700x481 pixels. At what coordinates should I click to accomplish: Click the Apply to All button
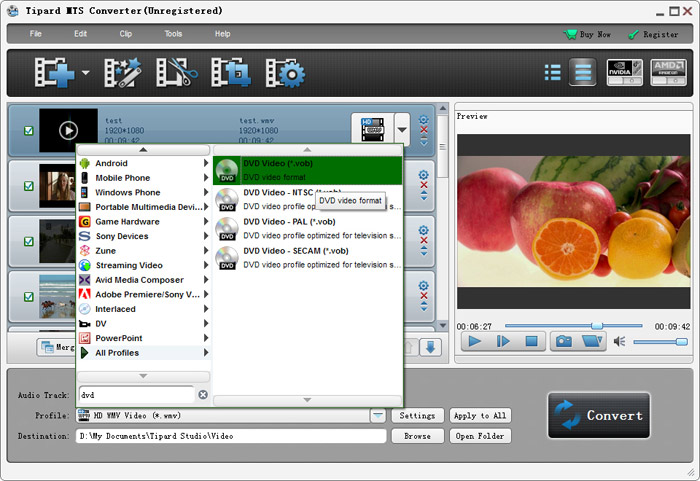tap(480, 416)
